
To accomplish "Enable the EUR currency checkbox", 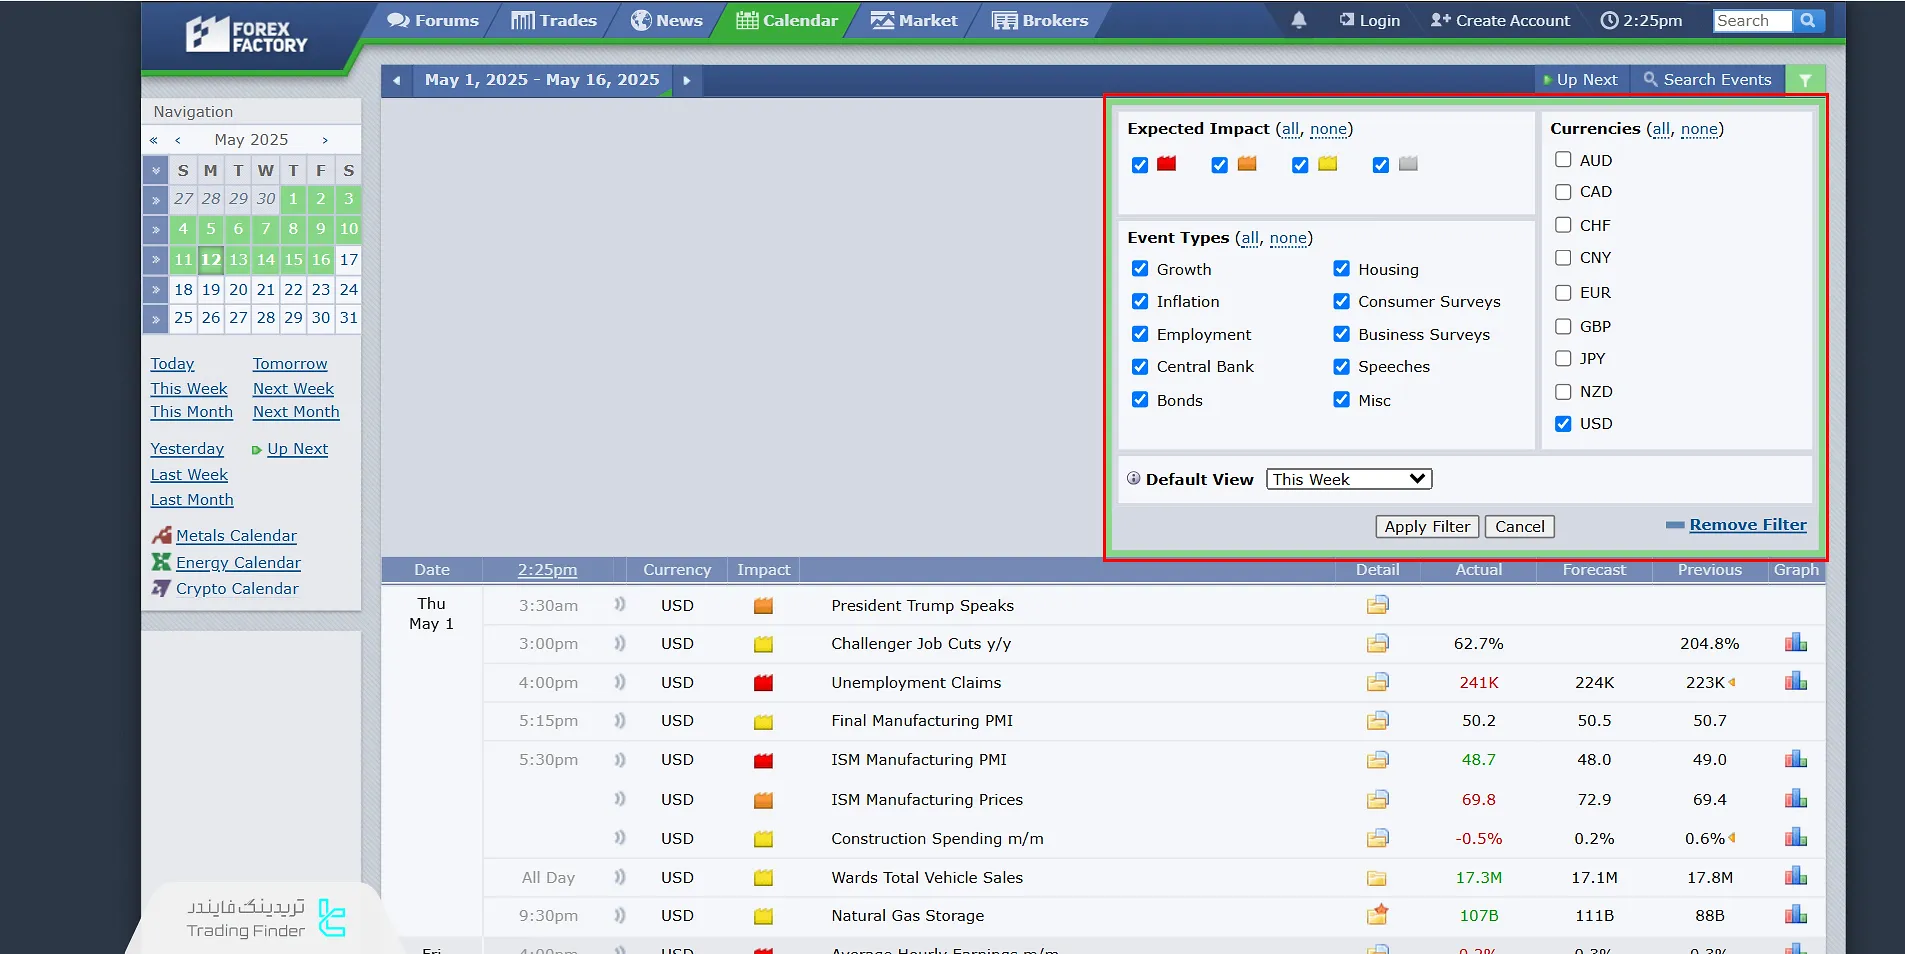I will pos(1563,293).
